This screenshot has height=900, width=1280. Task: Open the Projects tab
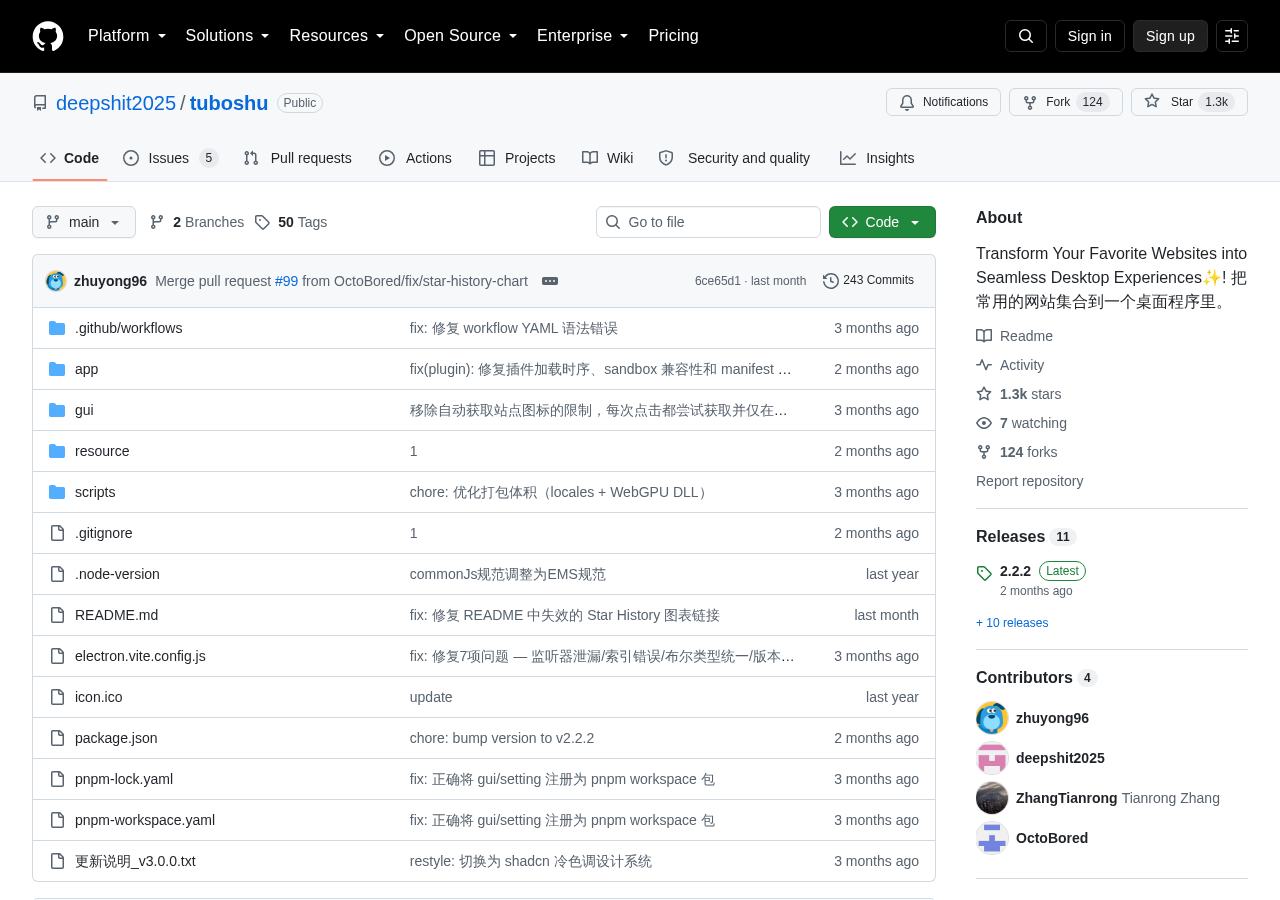[x=517, y=158]
